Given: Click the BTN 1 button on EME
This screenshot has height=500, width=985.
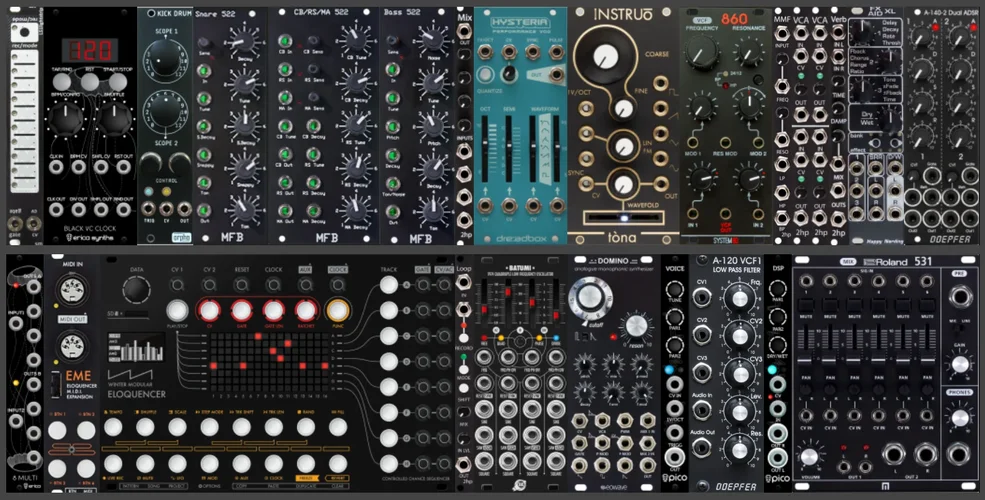Looking at the screenshot, I should point(57,430).
